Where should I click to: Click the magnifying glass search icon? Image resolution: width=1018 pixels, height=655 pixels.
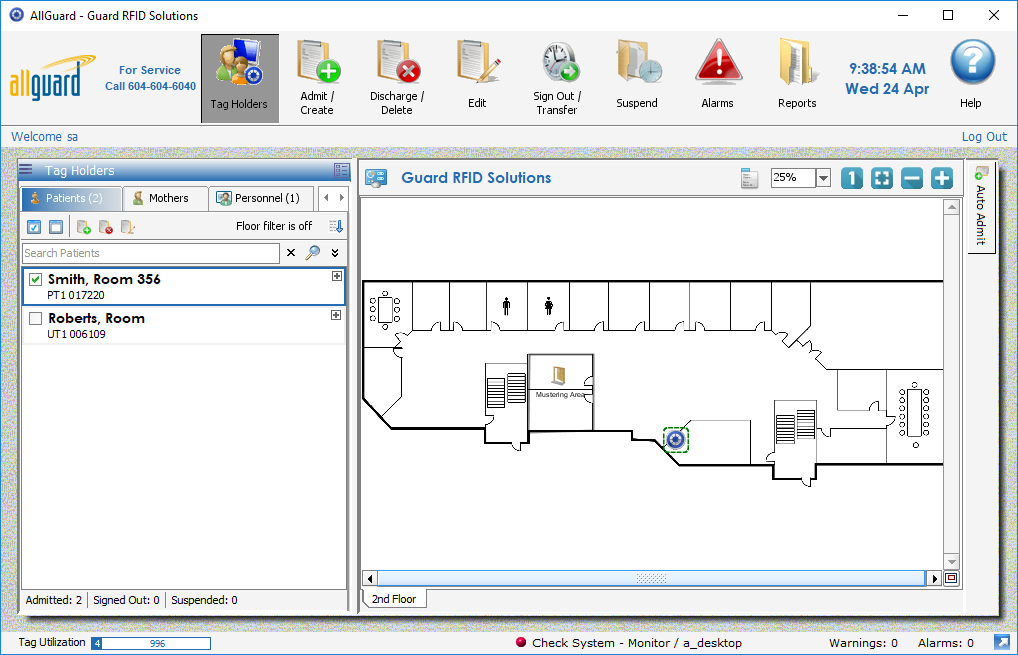click(x=313, y=253)
